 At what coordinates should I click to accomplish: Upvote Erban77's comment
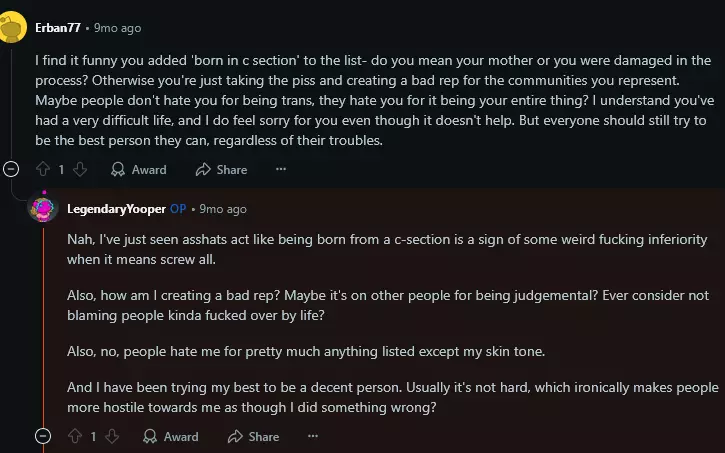[42, 170]
